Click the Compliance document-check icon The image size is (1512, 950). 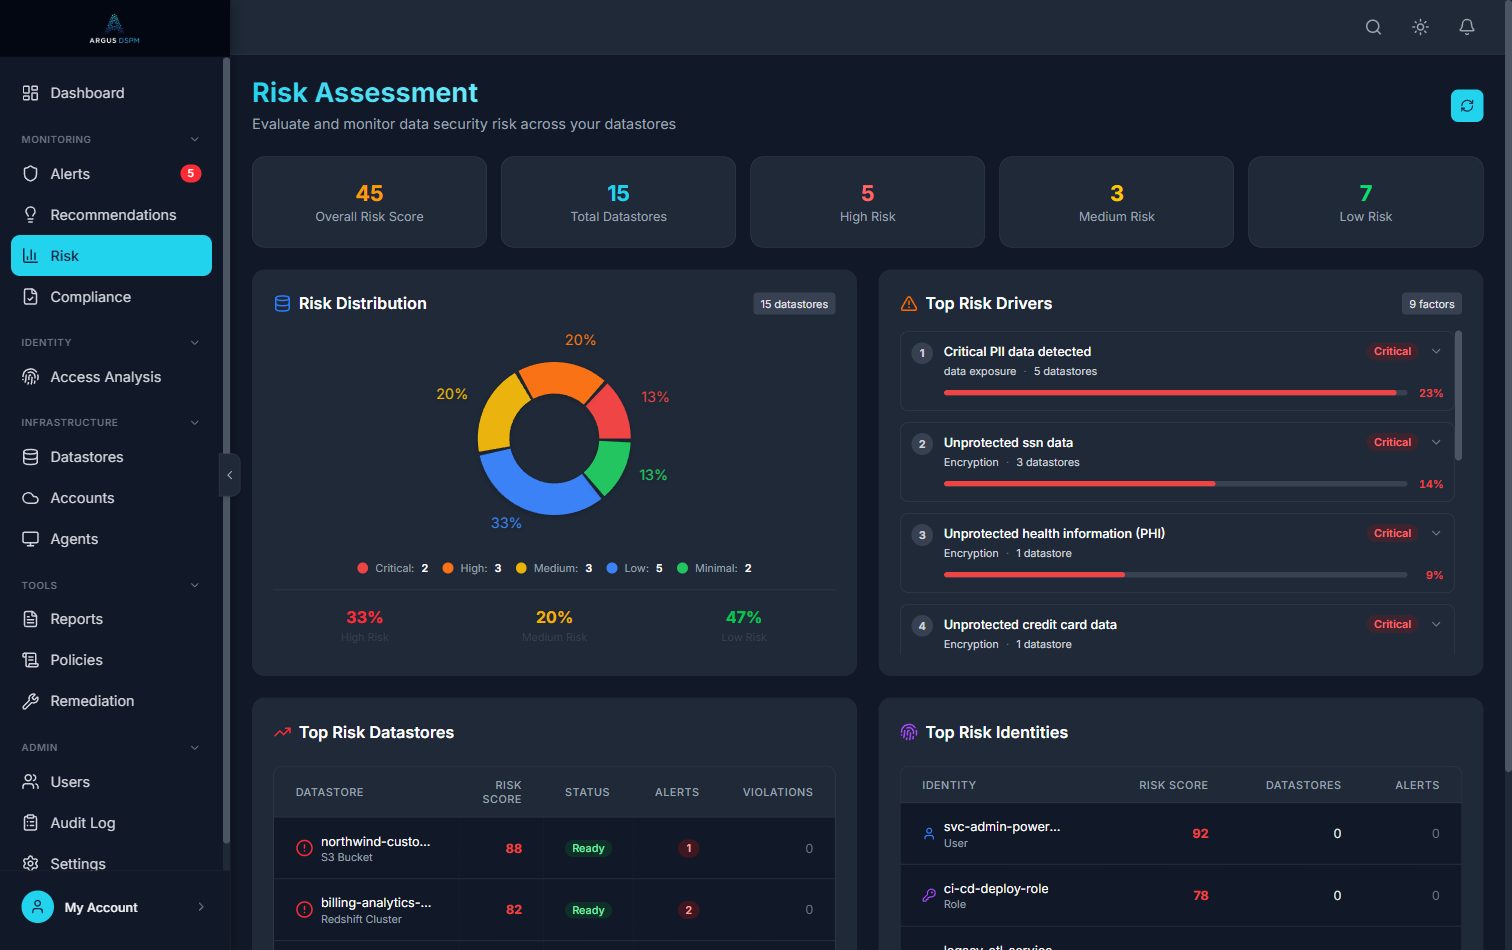click(30, 297)
